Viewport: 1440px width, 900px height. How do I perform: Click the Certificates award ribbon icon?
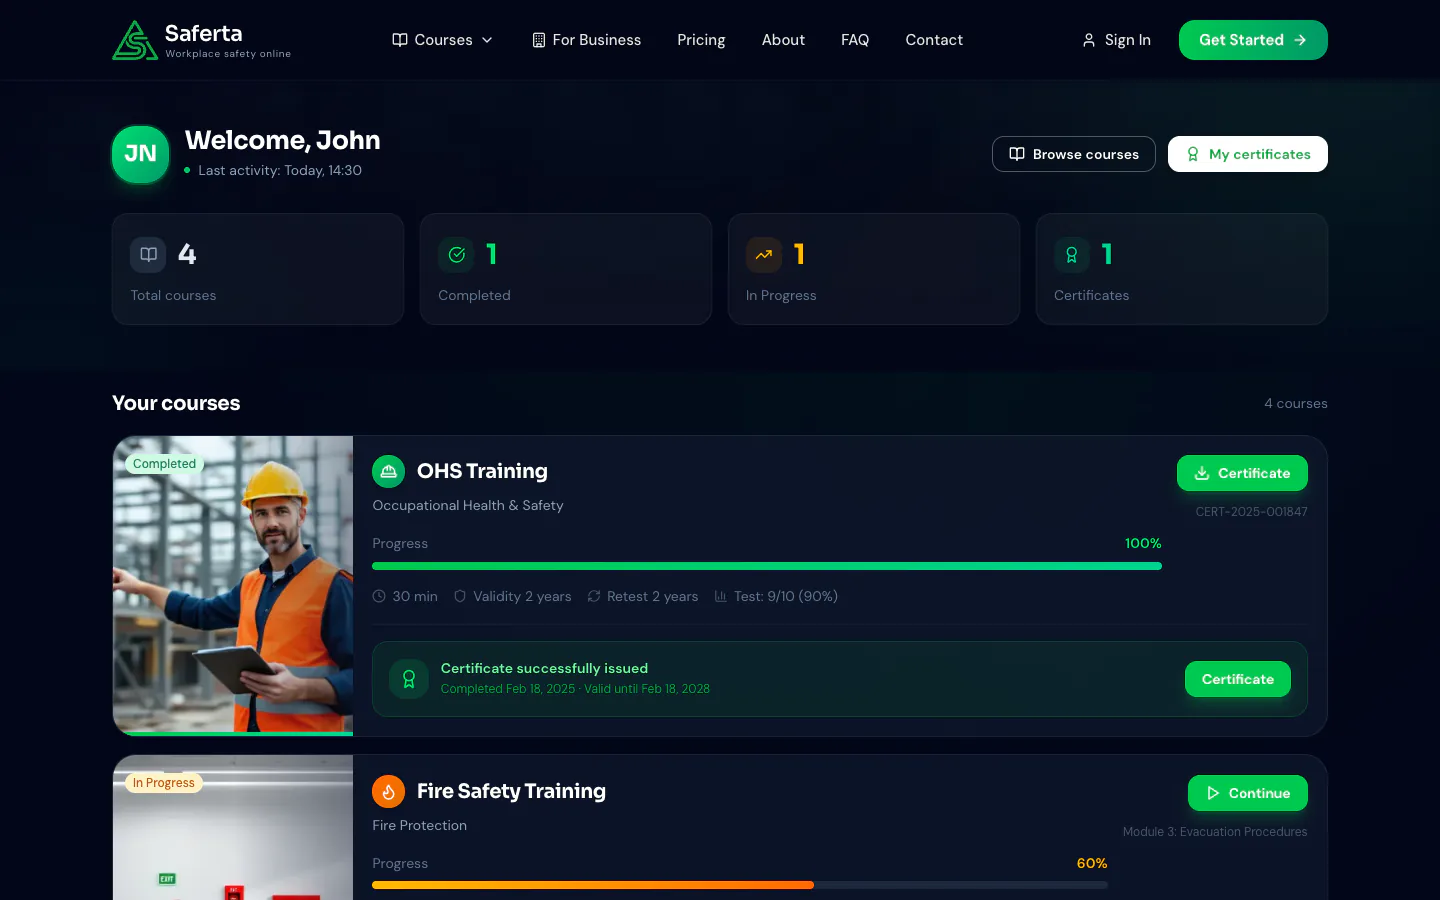1071,255
